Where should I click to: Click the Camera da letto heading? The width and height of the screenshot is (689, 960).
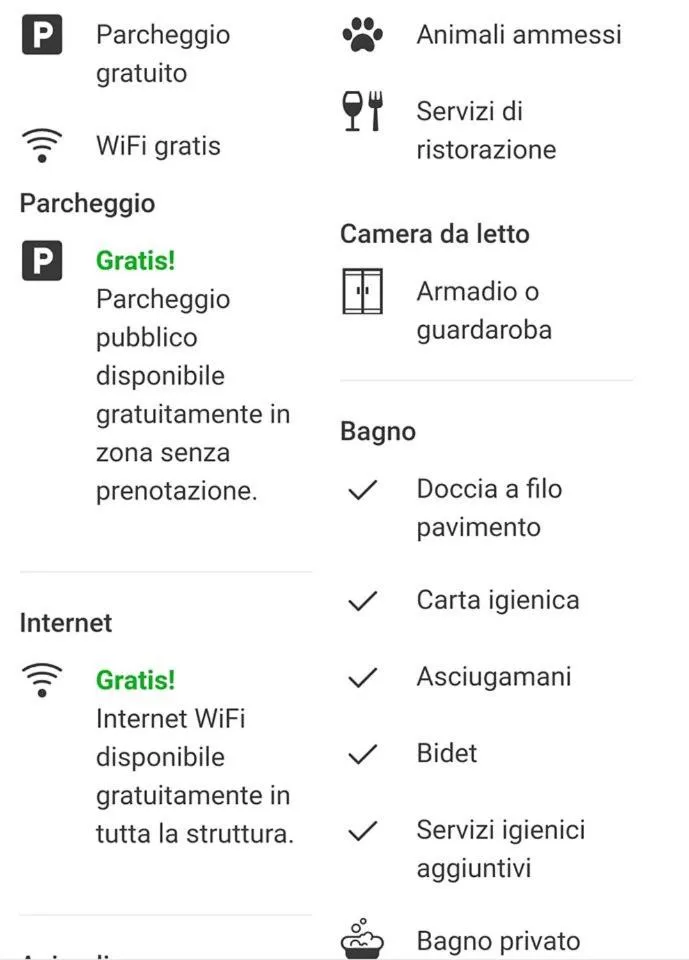[x=435, y=235]
